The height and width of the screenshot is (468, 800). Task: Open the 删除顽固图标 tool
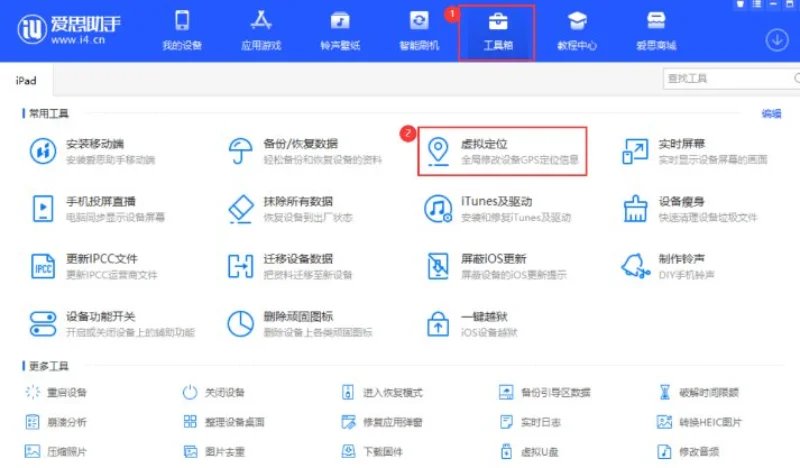[299, 324]
